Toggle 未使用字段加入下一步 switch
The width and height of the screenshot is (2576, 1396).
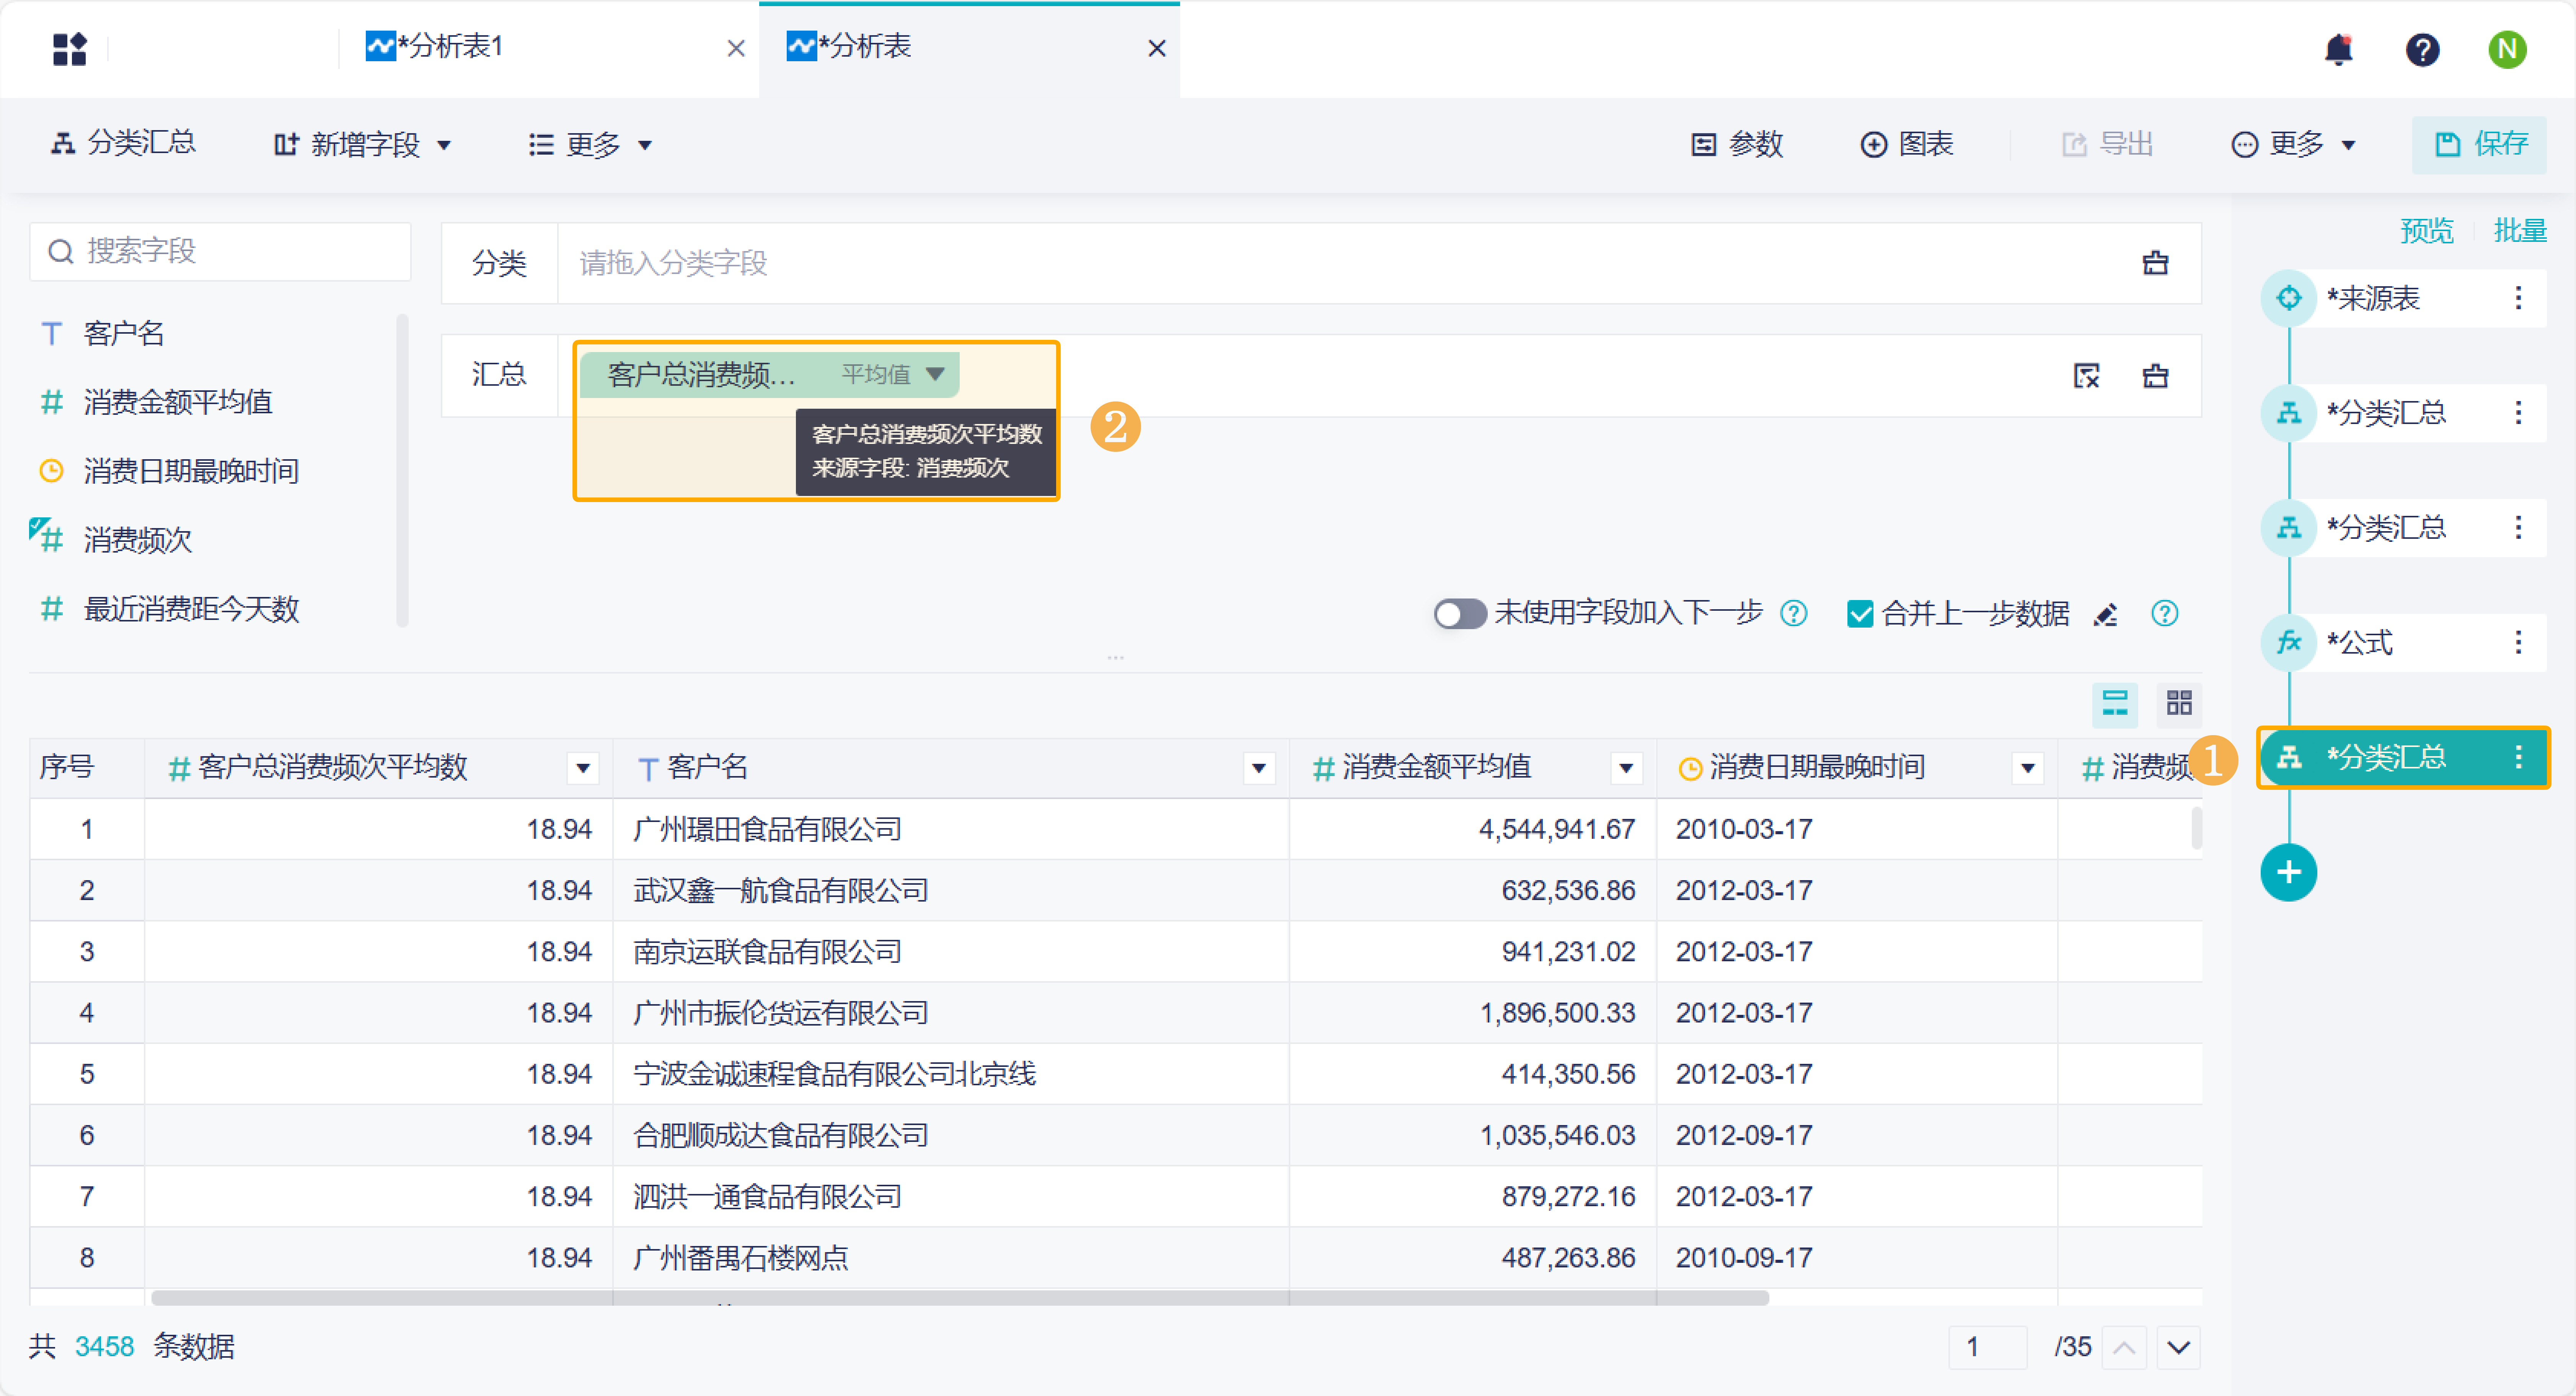point(1459,614)
